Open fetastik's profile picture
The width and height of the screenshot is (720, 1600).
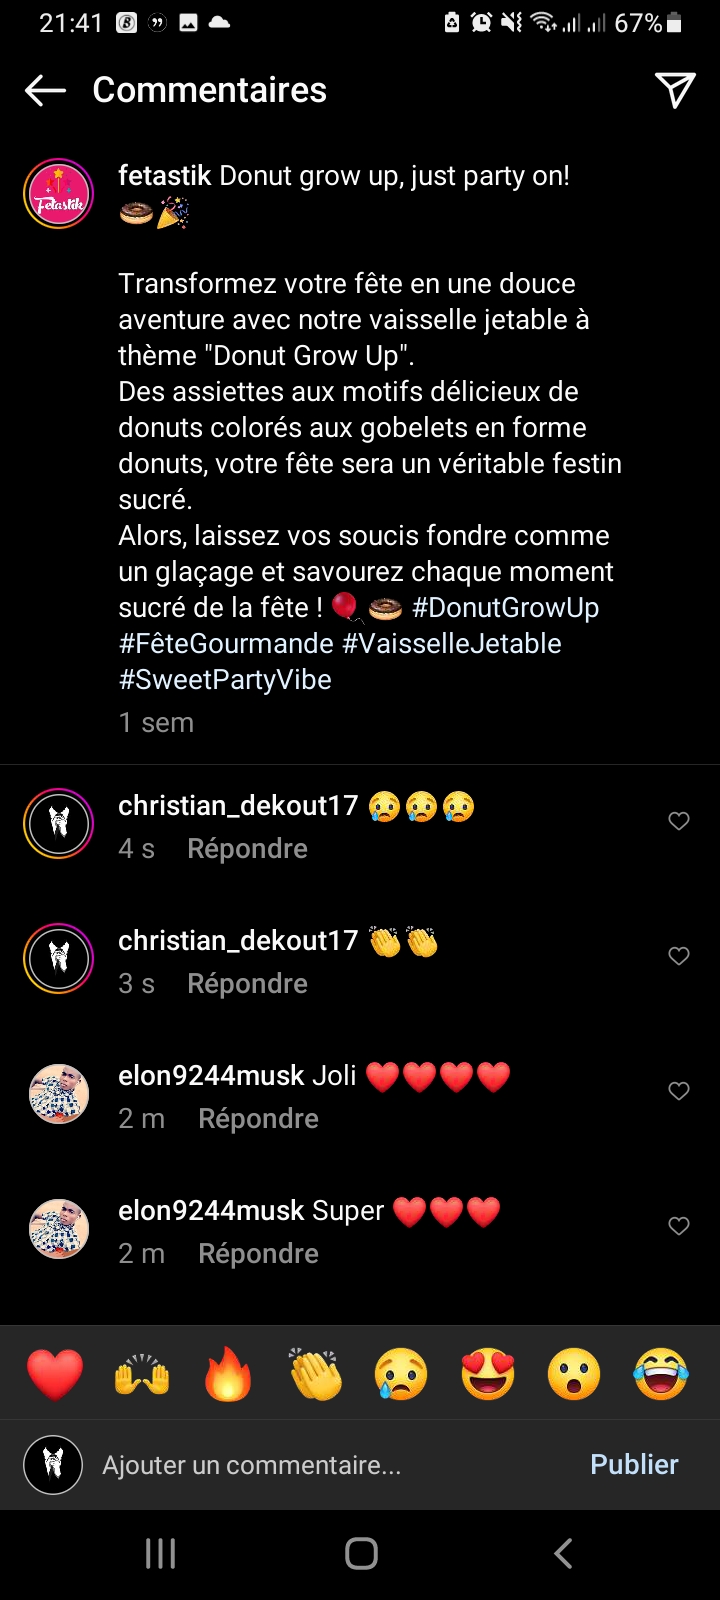point(59,194)
